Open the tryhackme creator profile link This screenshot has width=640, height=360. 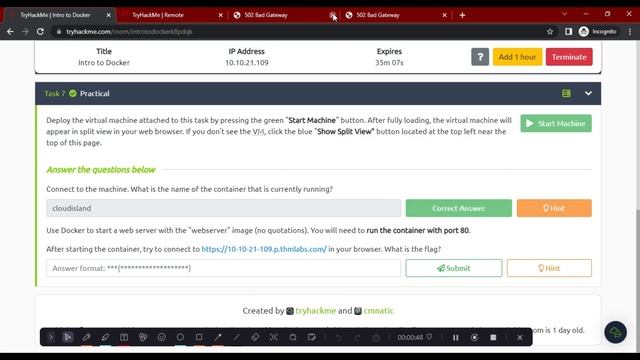(316, 311)
